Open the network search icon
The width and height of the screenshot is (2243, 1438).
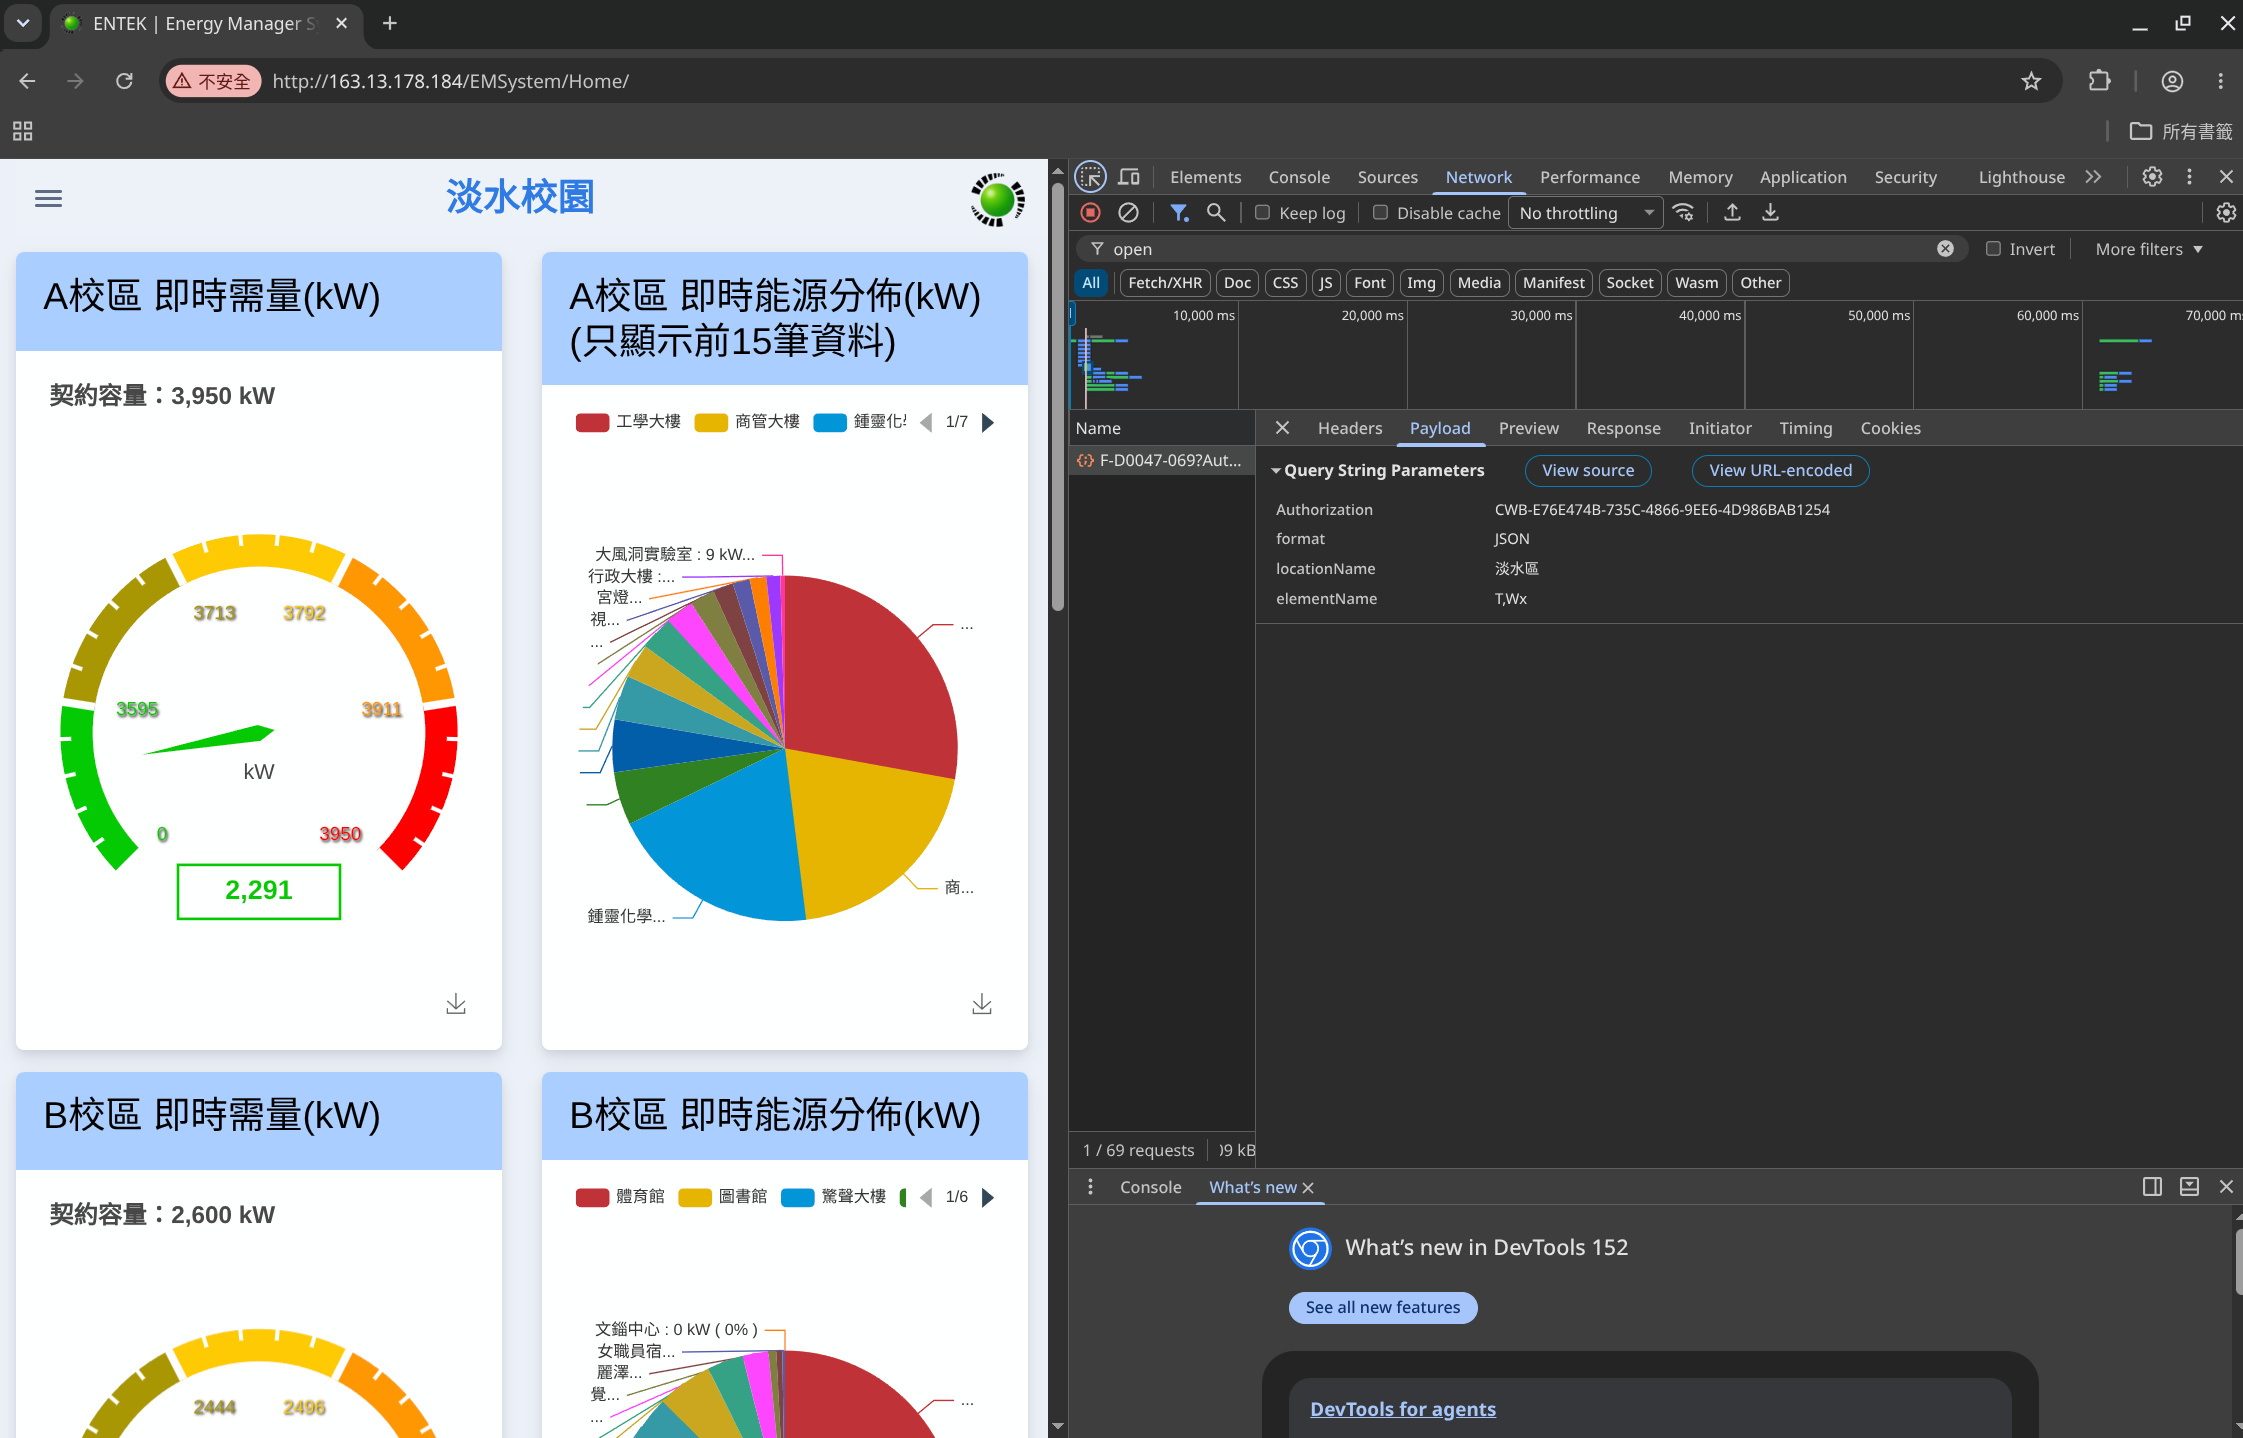point(1216,213)
